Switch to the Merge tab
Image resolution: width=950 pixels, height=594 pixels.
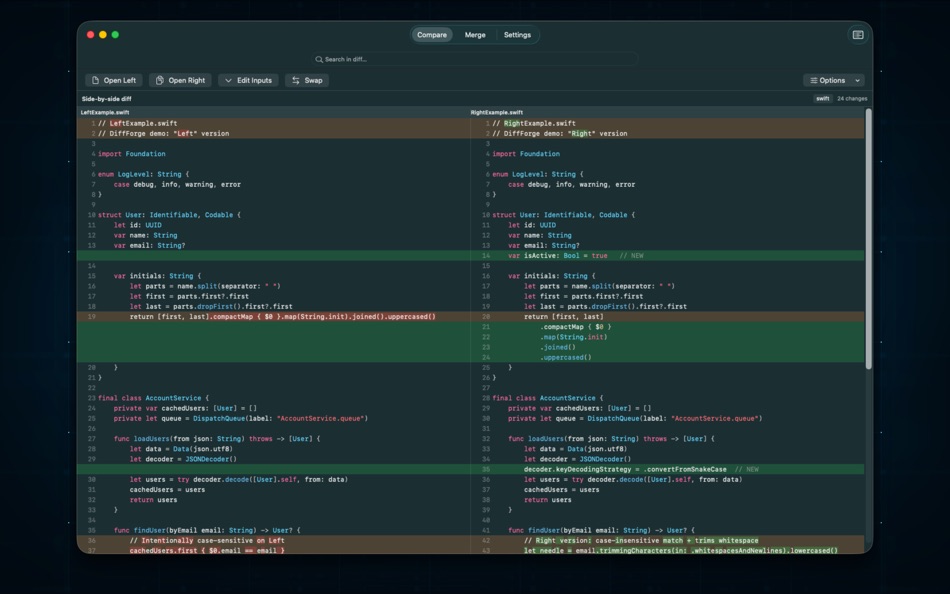[x=474, y=34]
